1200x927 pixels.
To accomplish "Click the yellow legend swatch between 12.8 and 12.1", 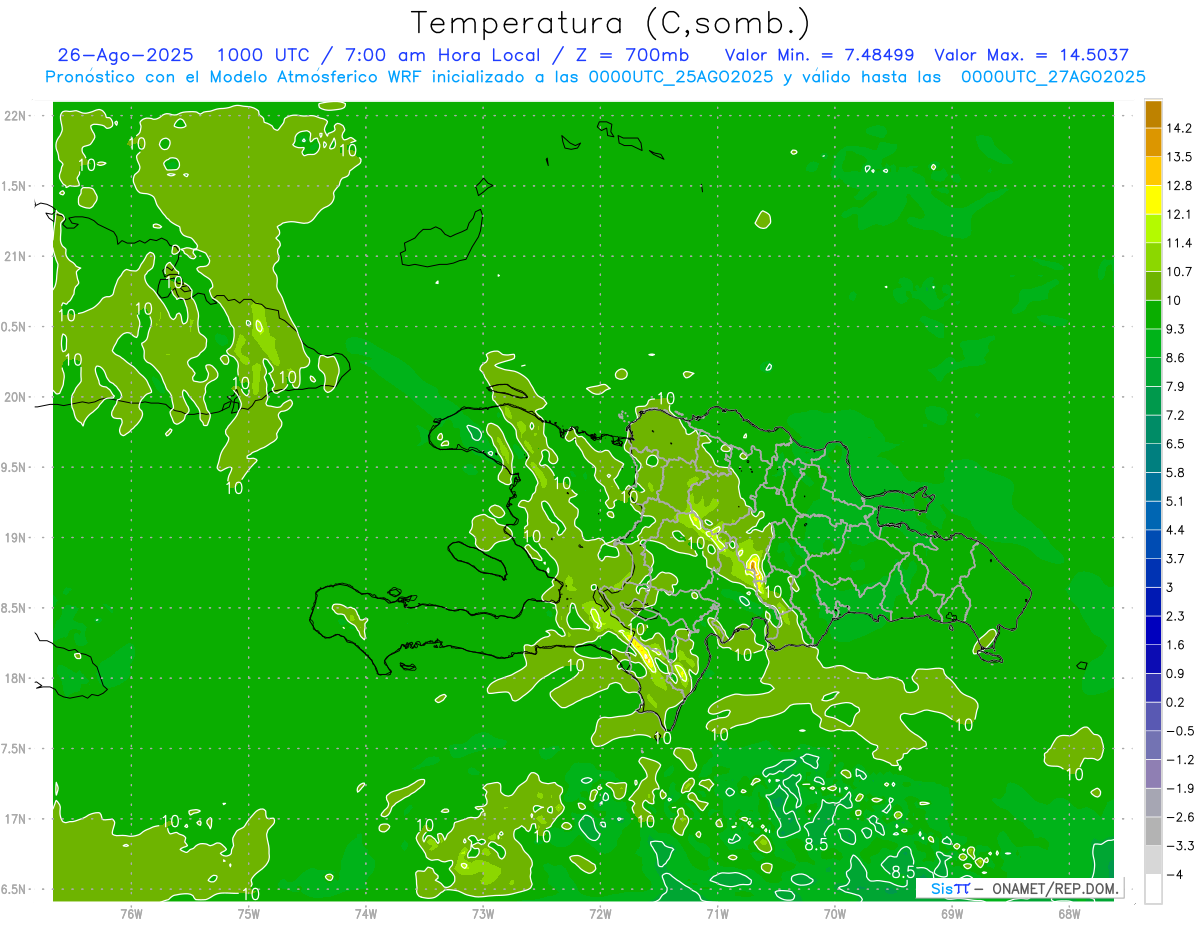I will (x=1153, y=200).
